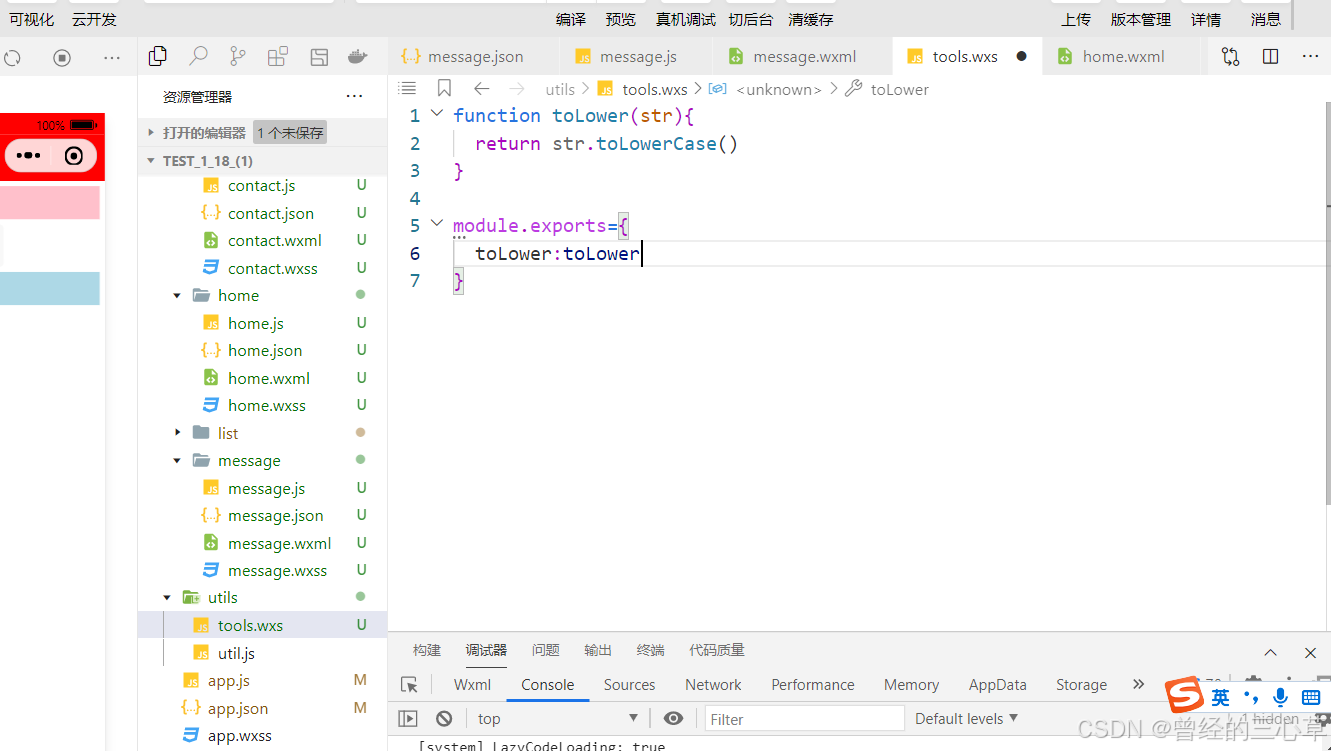Click the Sogou microphone icon
This screenshot has width=1331, height=751.
pyautogui.click(x=1280, y=697)
